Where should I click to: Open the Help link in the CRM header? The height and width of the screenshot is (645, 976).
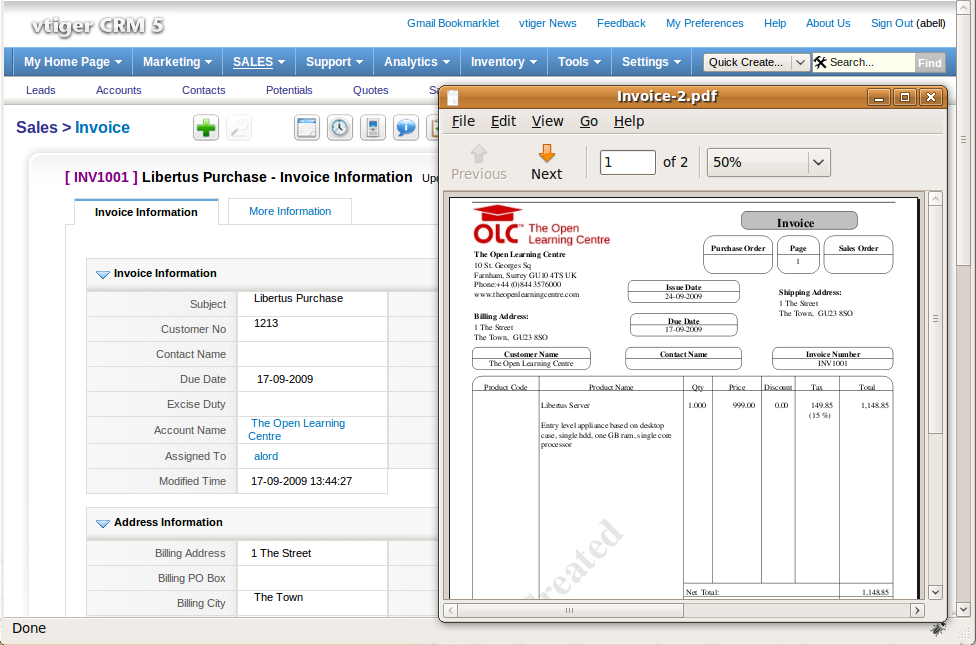[775, 23]
